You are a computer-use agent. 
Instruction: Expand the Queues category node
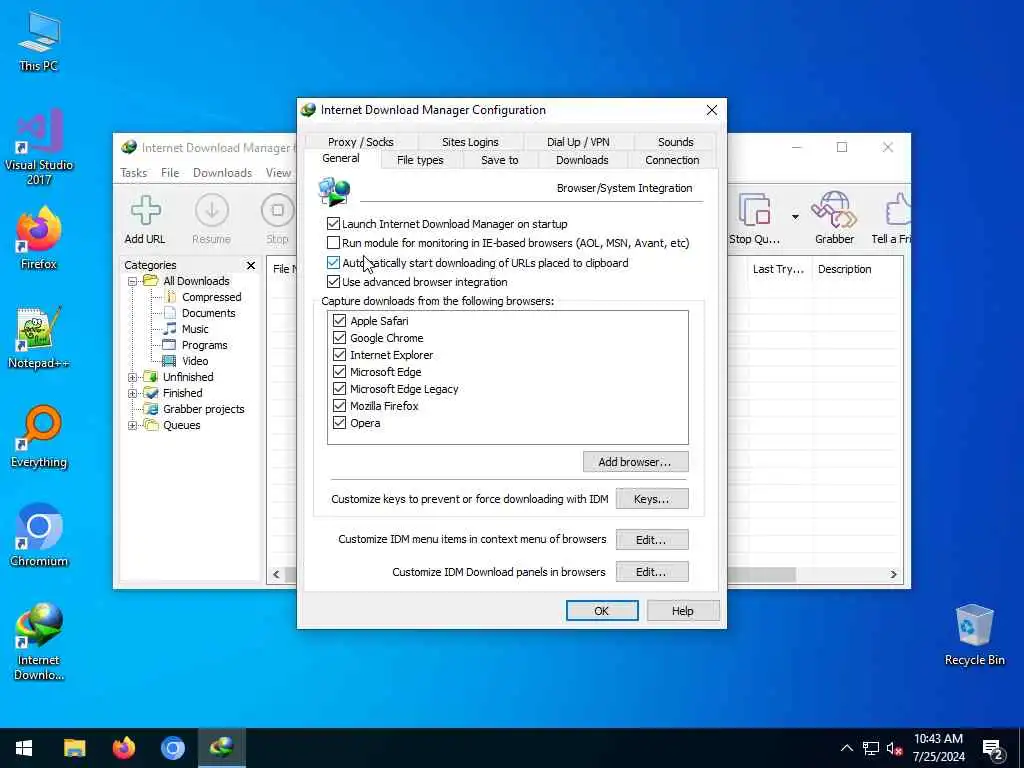133,425
